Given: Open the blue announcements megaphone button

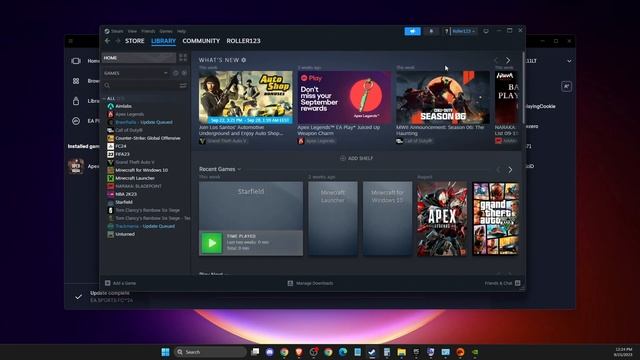Looking at the screenshot, I should pos(412,31).
